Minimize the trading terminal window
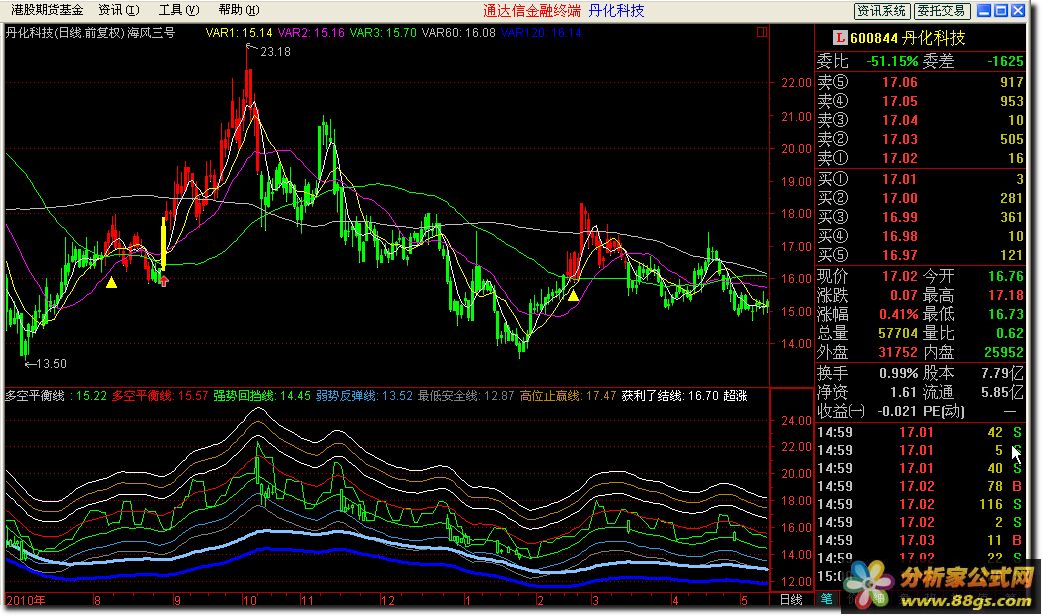The image size is (1043, 616). (x=983, y=10)
